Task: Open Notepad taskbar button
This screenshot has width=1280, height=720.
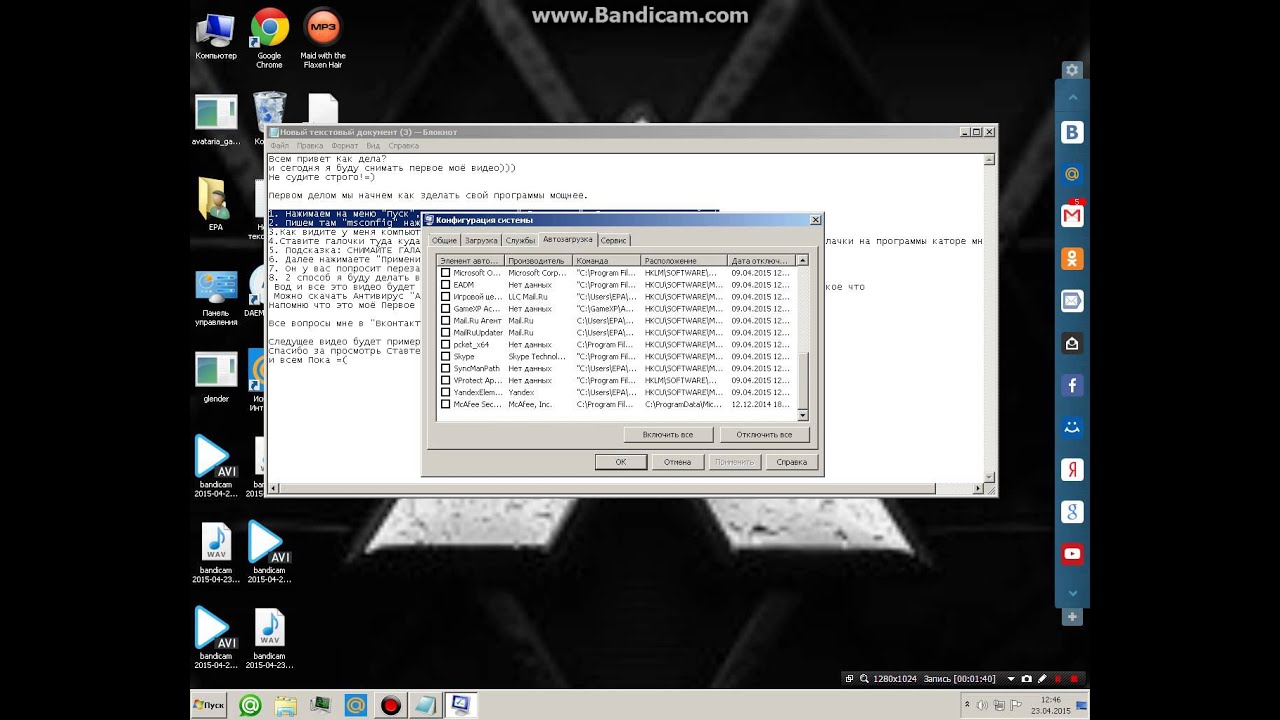Action: tap(426, 705)
